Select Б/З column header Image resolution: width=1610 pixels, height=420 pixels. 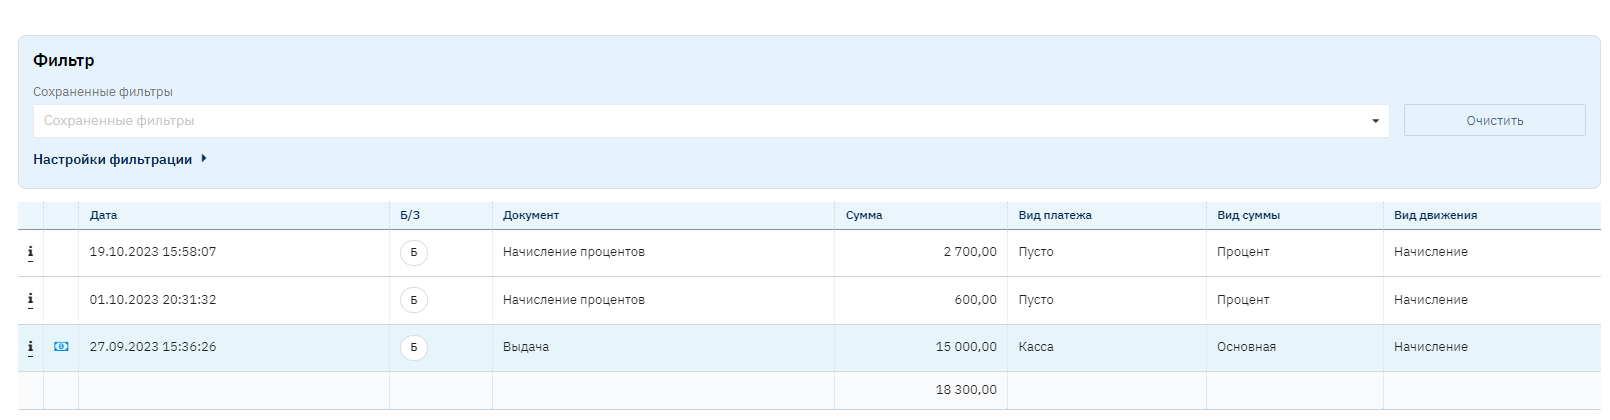(410, 215)
